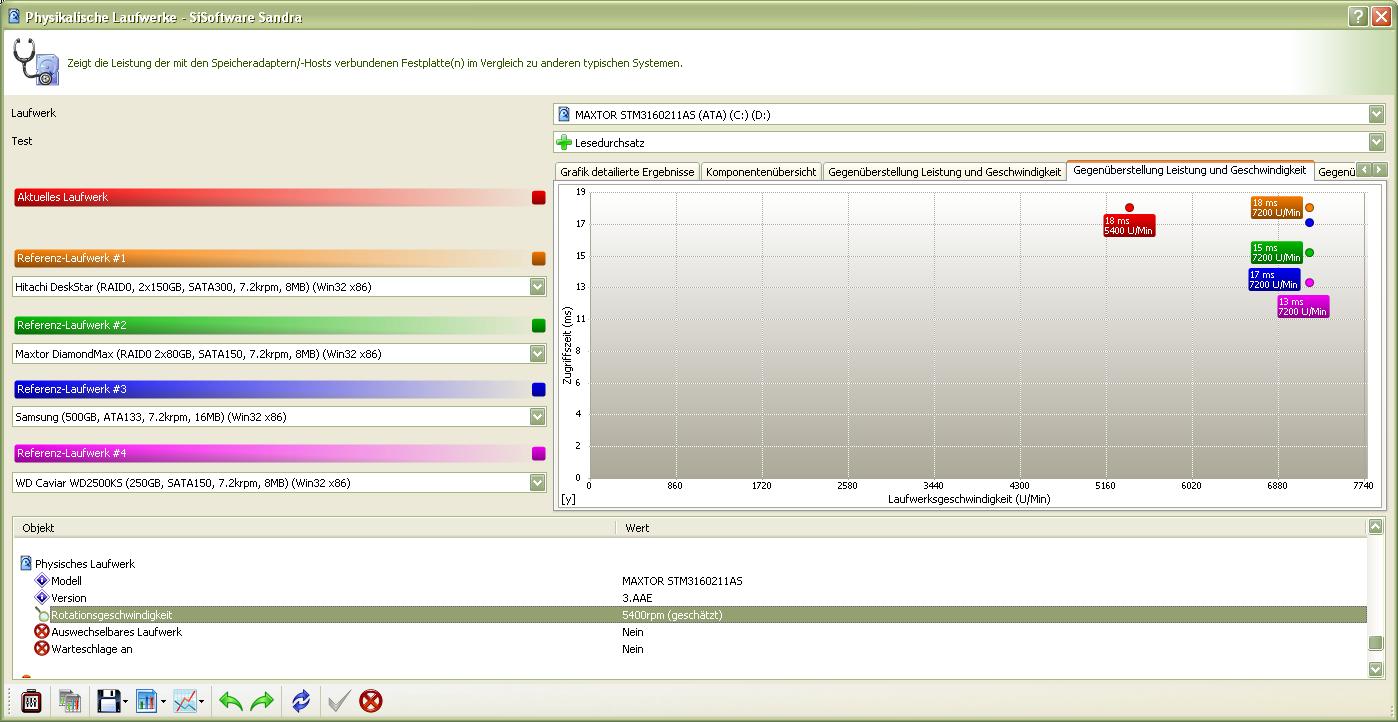
Task: Click the green 15 ms 7200 U/Min label
Action: [1277, 252]
